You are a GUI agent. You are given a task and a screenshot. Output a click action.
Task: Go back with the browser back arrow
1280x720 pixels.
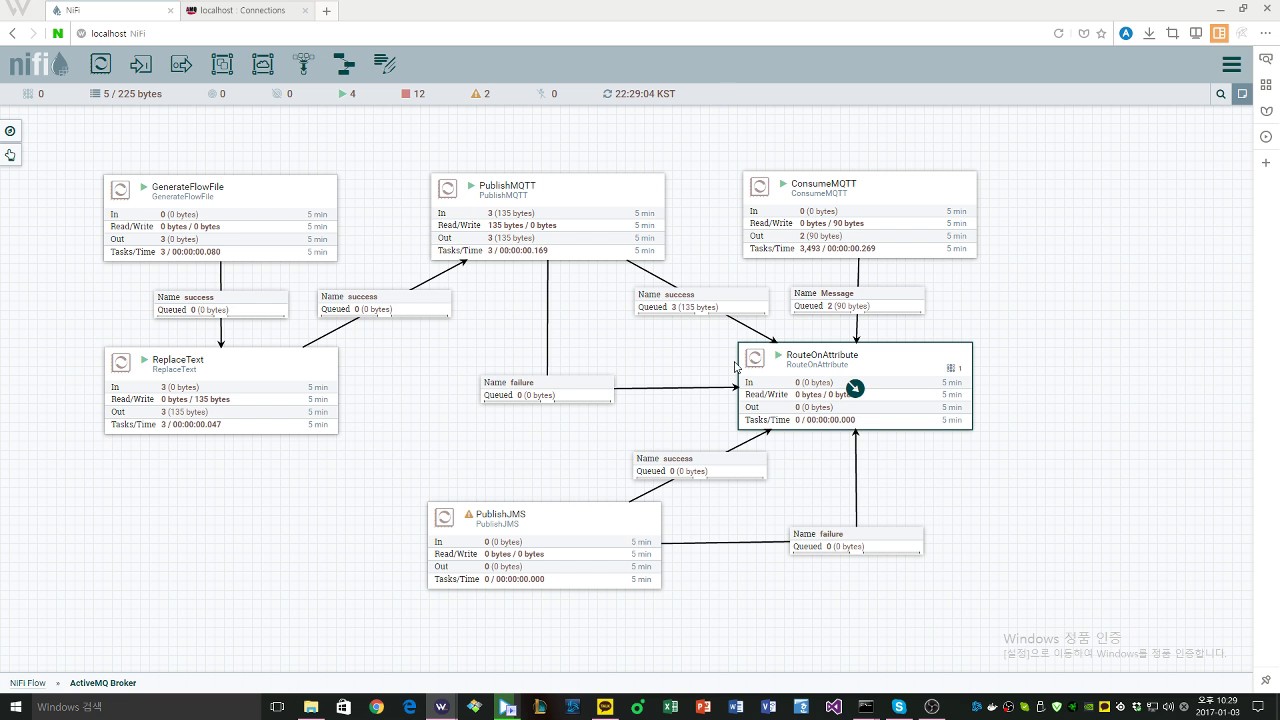[x=13, y=33]
